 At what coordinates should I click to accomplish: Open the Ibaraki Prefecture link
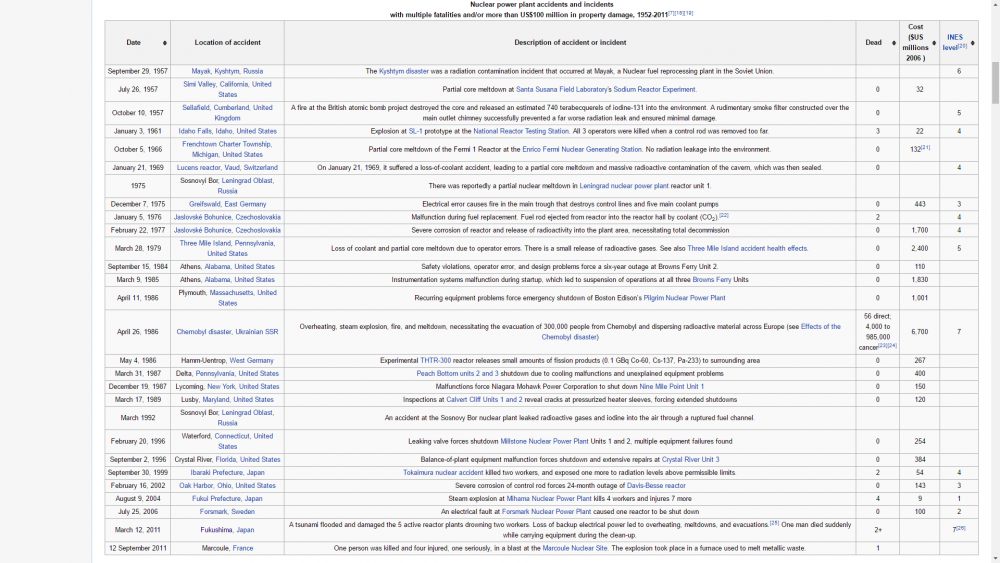[216, 473]
